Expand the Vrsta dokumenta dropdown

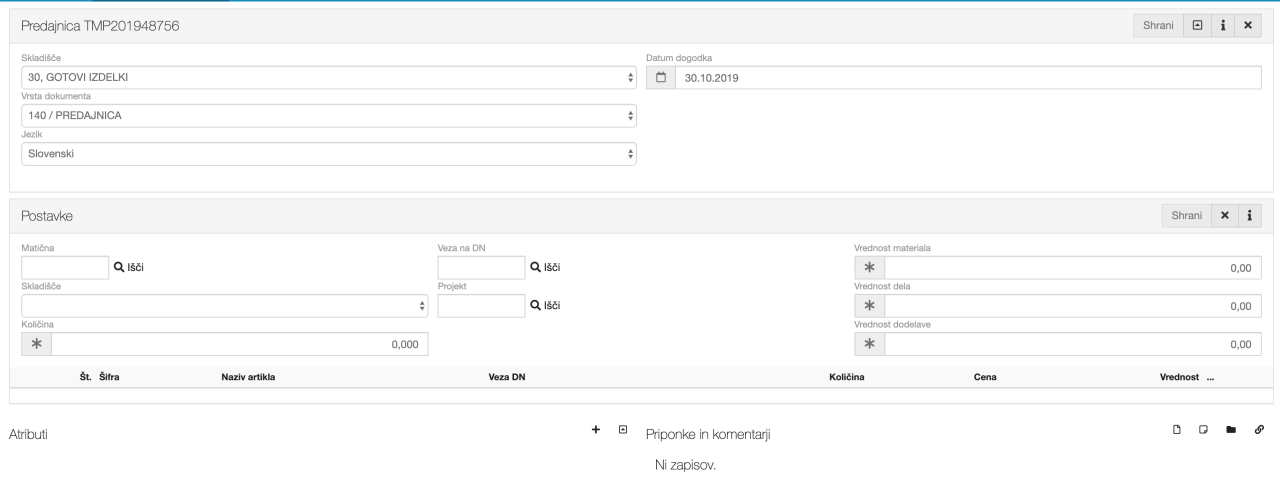click(329, 116)
